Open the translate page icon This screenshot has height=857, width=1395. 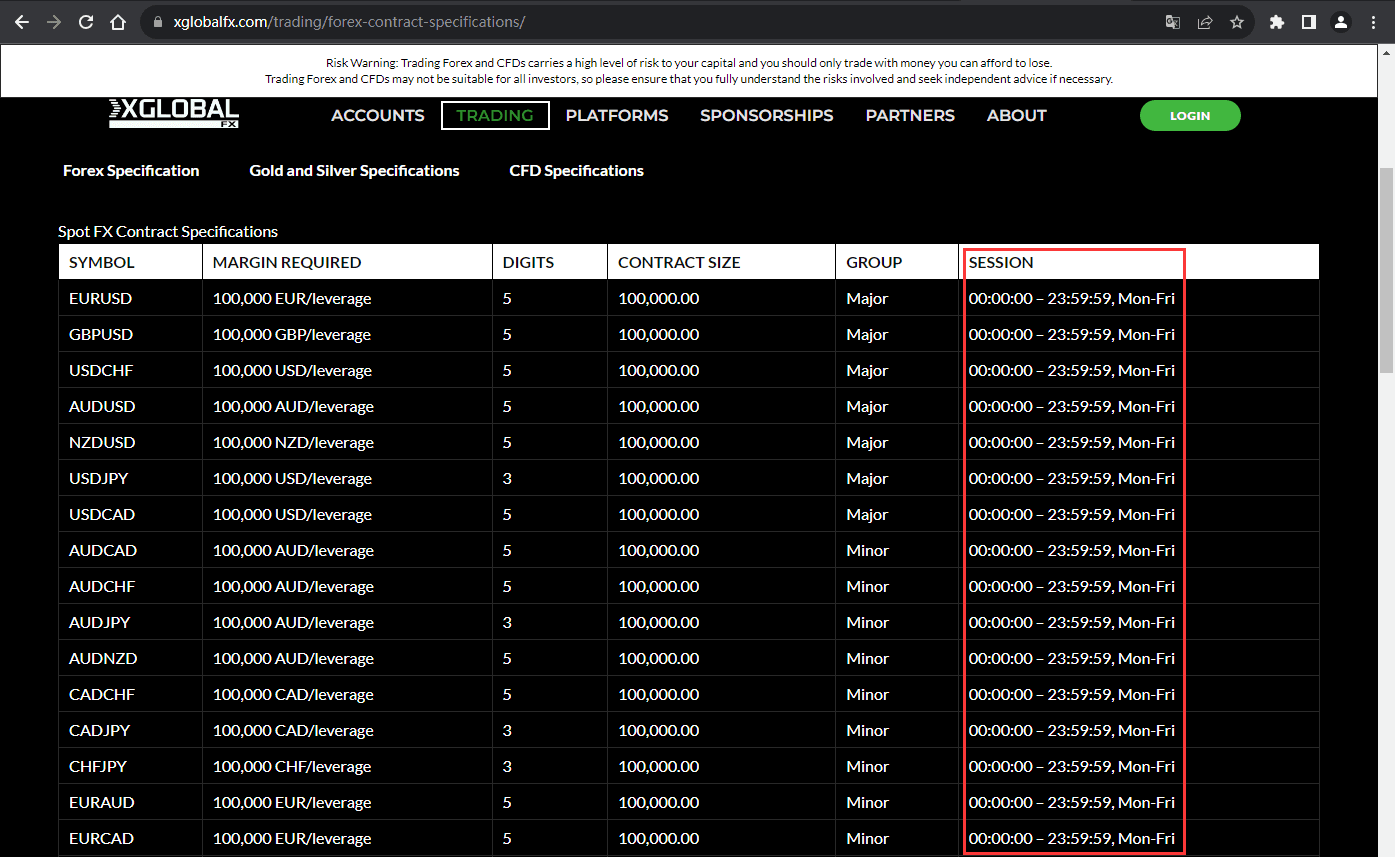point(1173,22)
